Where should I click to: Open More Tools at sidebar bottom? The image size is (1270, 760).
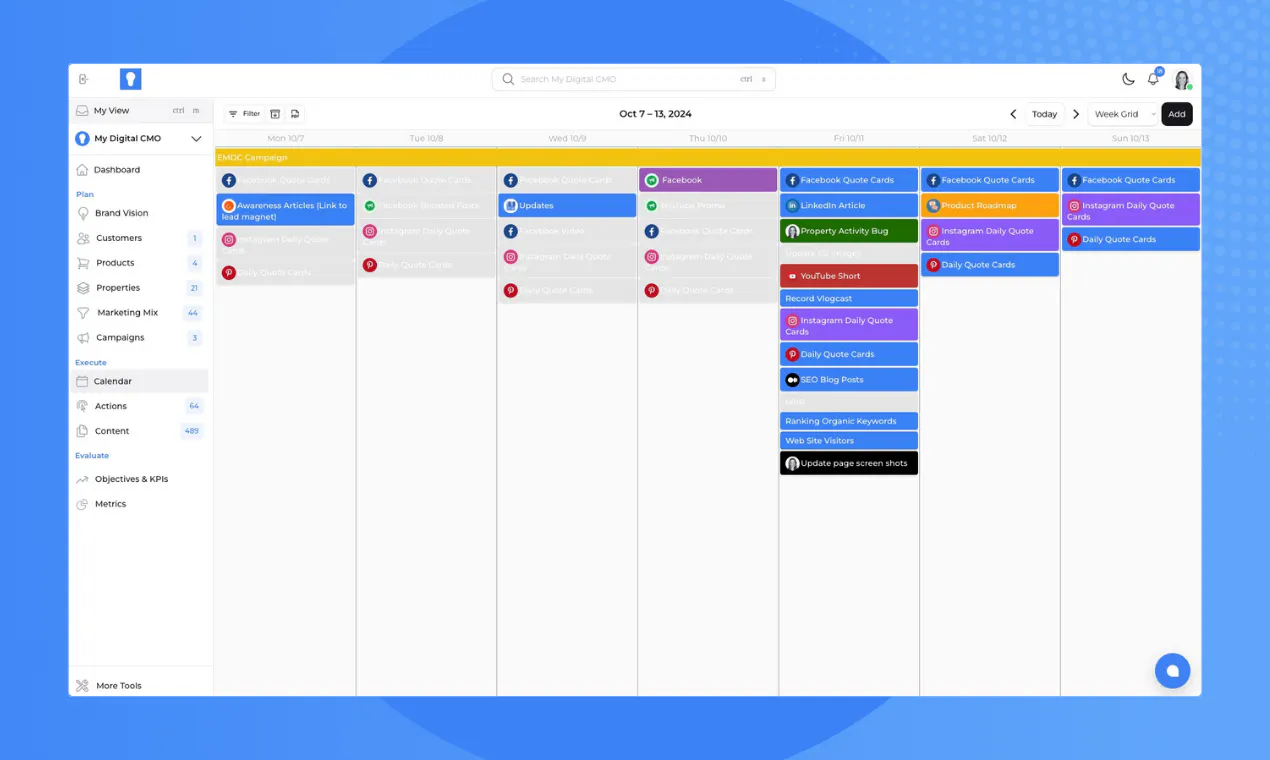tap(140, 686)
